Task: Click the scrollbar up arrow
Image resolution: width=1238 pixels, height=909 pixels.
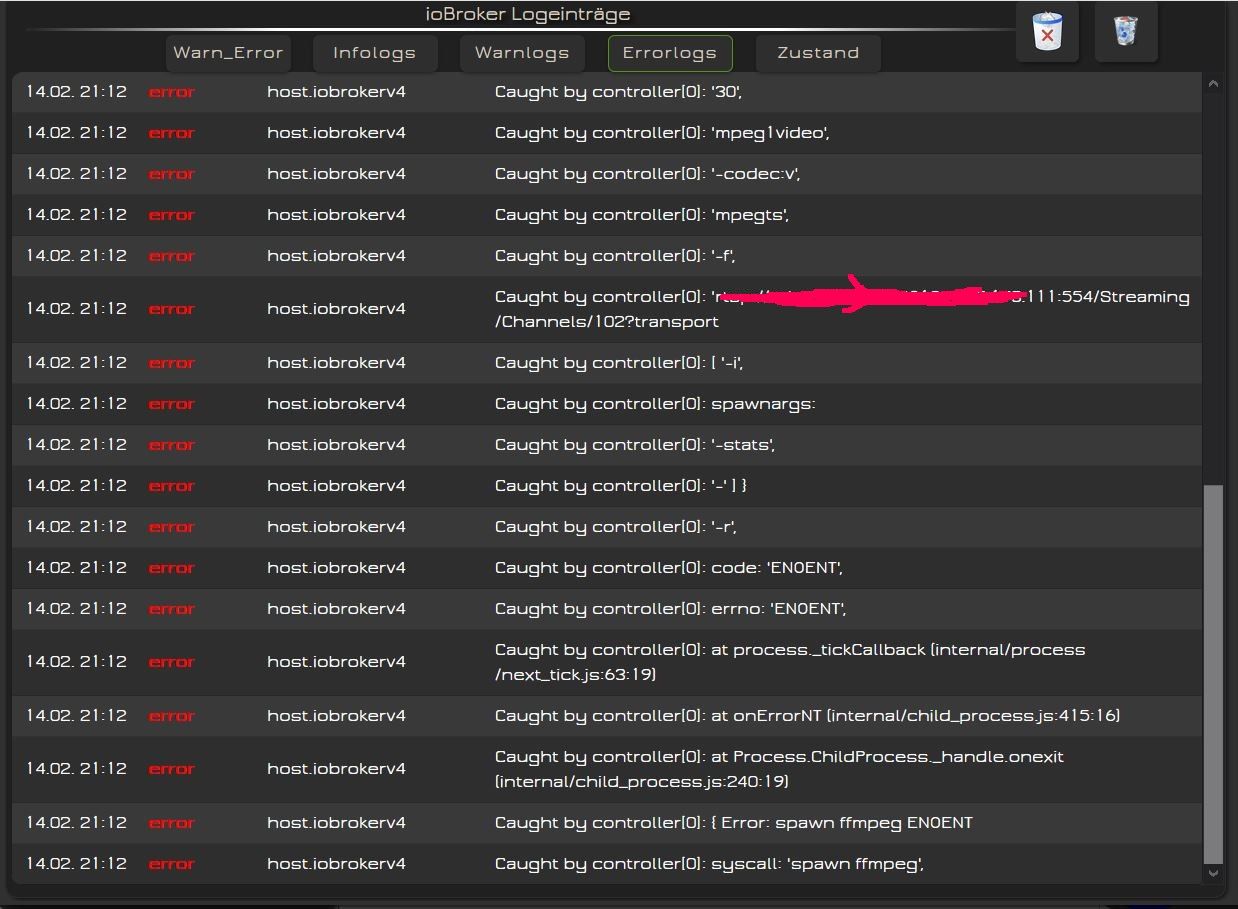Action: coord(1213,85)
